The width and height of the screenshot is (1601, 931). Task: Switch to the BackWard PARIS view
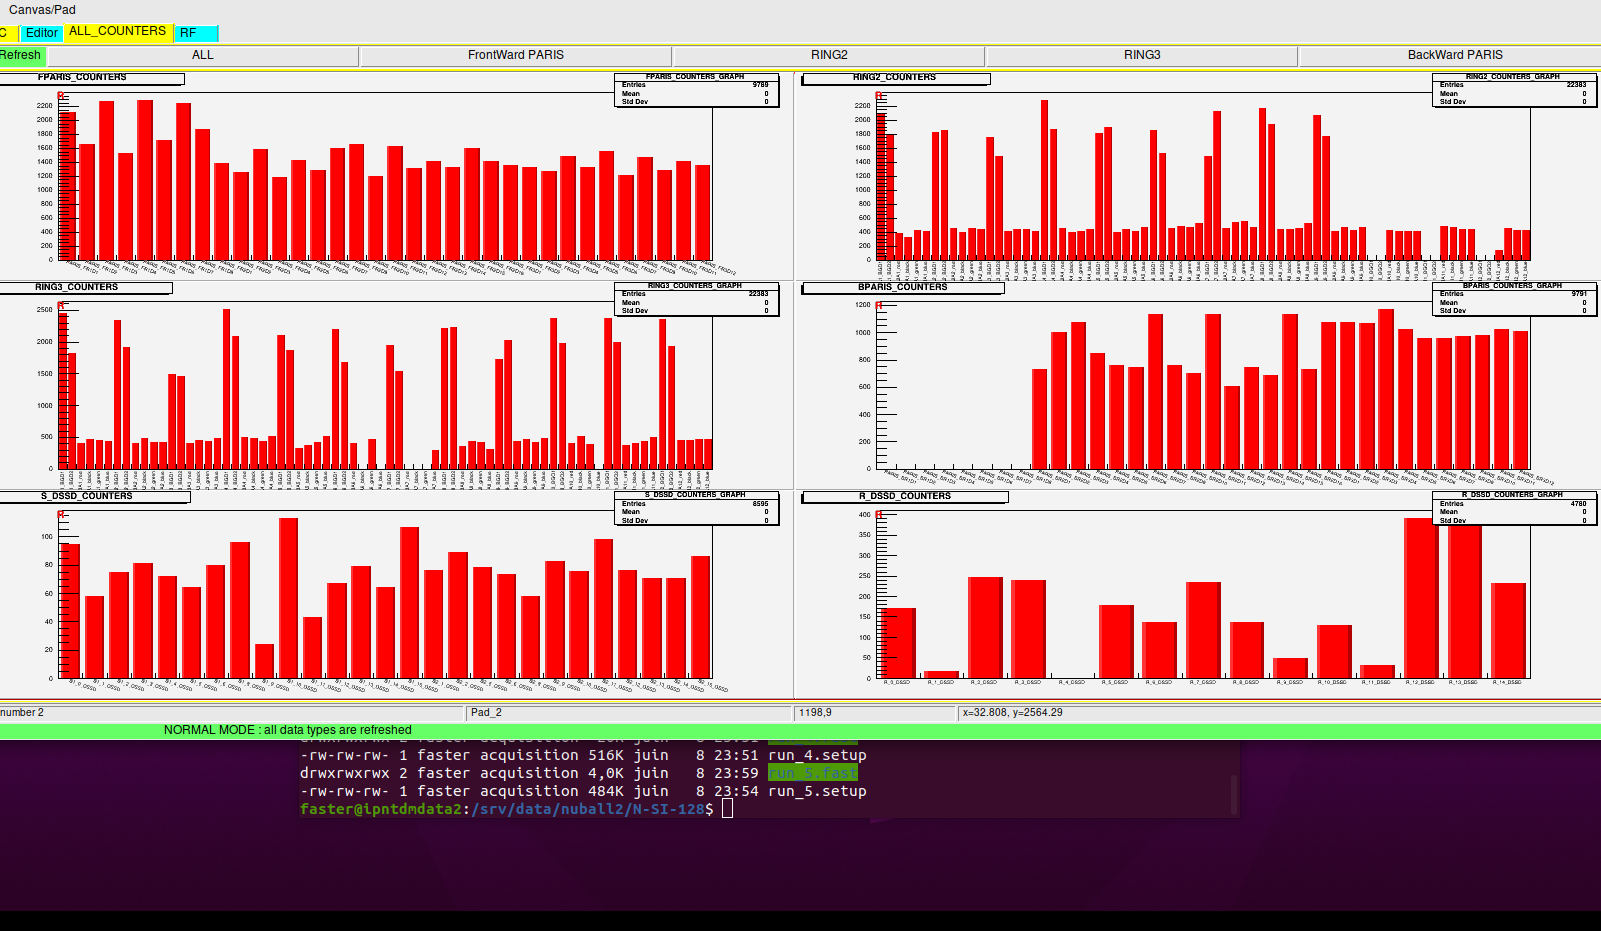tap(1454, 56)
